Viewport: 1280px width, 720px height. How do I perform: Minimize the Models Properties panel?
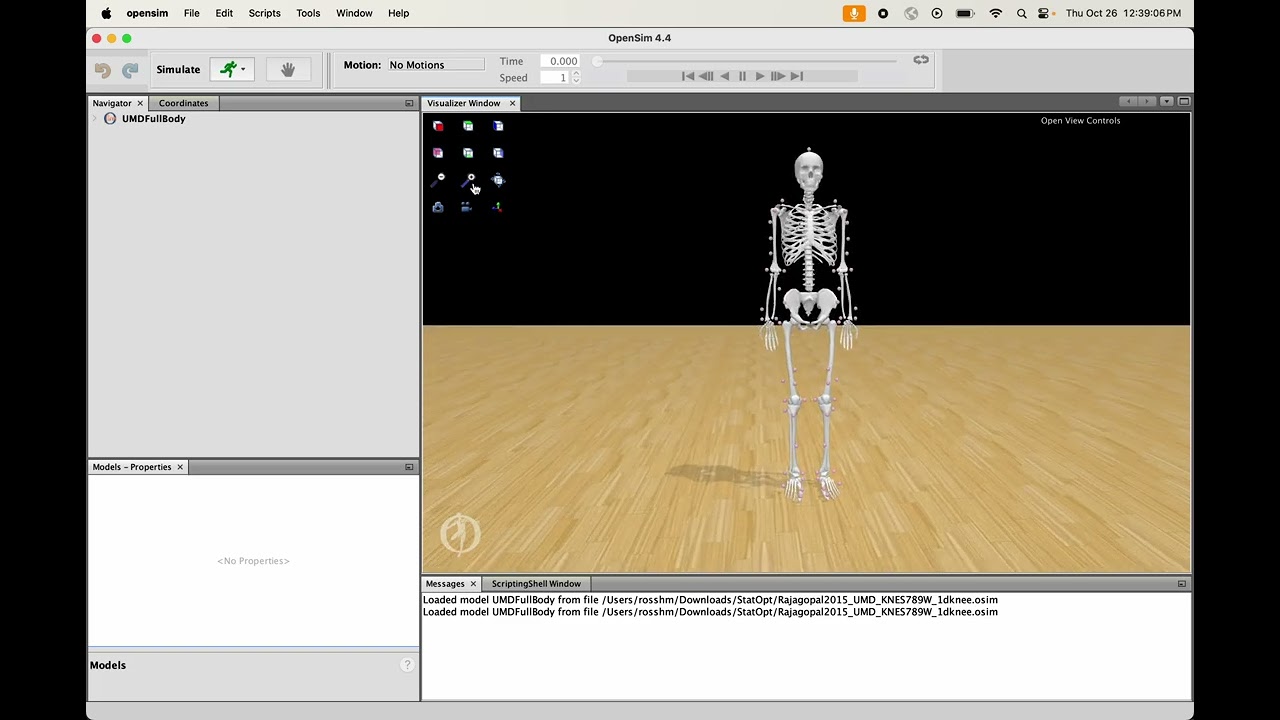point(409,467)
